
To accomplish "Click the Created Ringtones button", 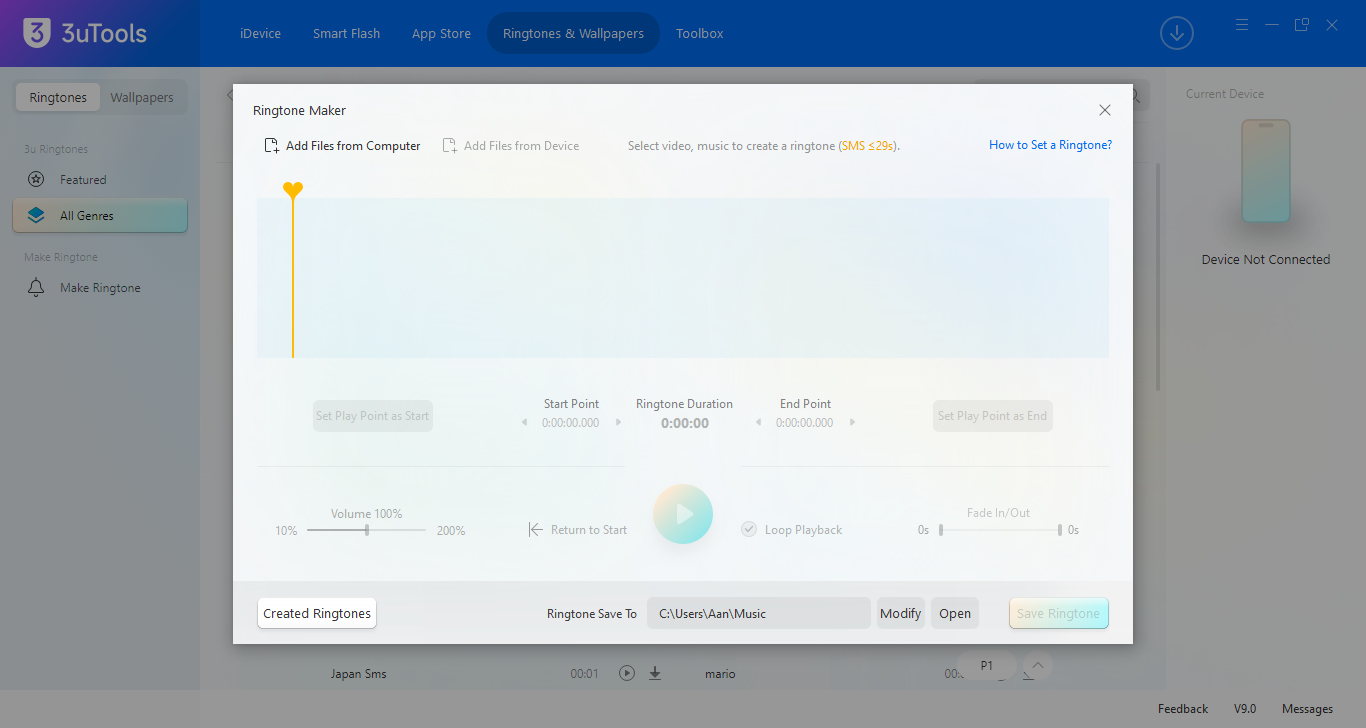I will point(317,614).
